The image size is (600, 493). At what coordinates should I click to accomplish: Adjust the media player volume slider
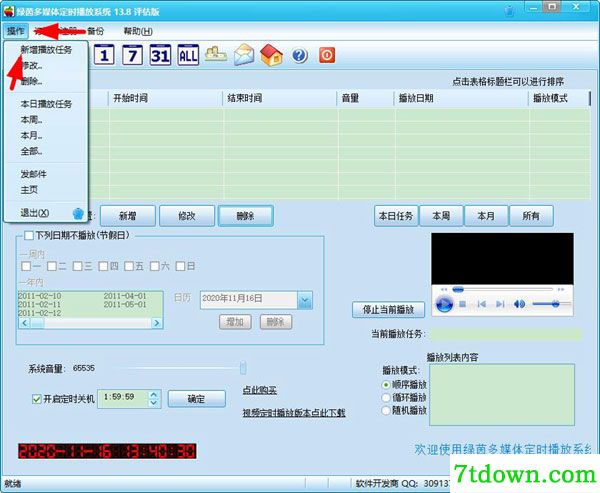coord(551,304)
